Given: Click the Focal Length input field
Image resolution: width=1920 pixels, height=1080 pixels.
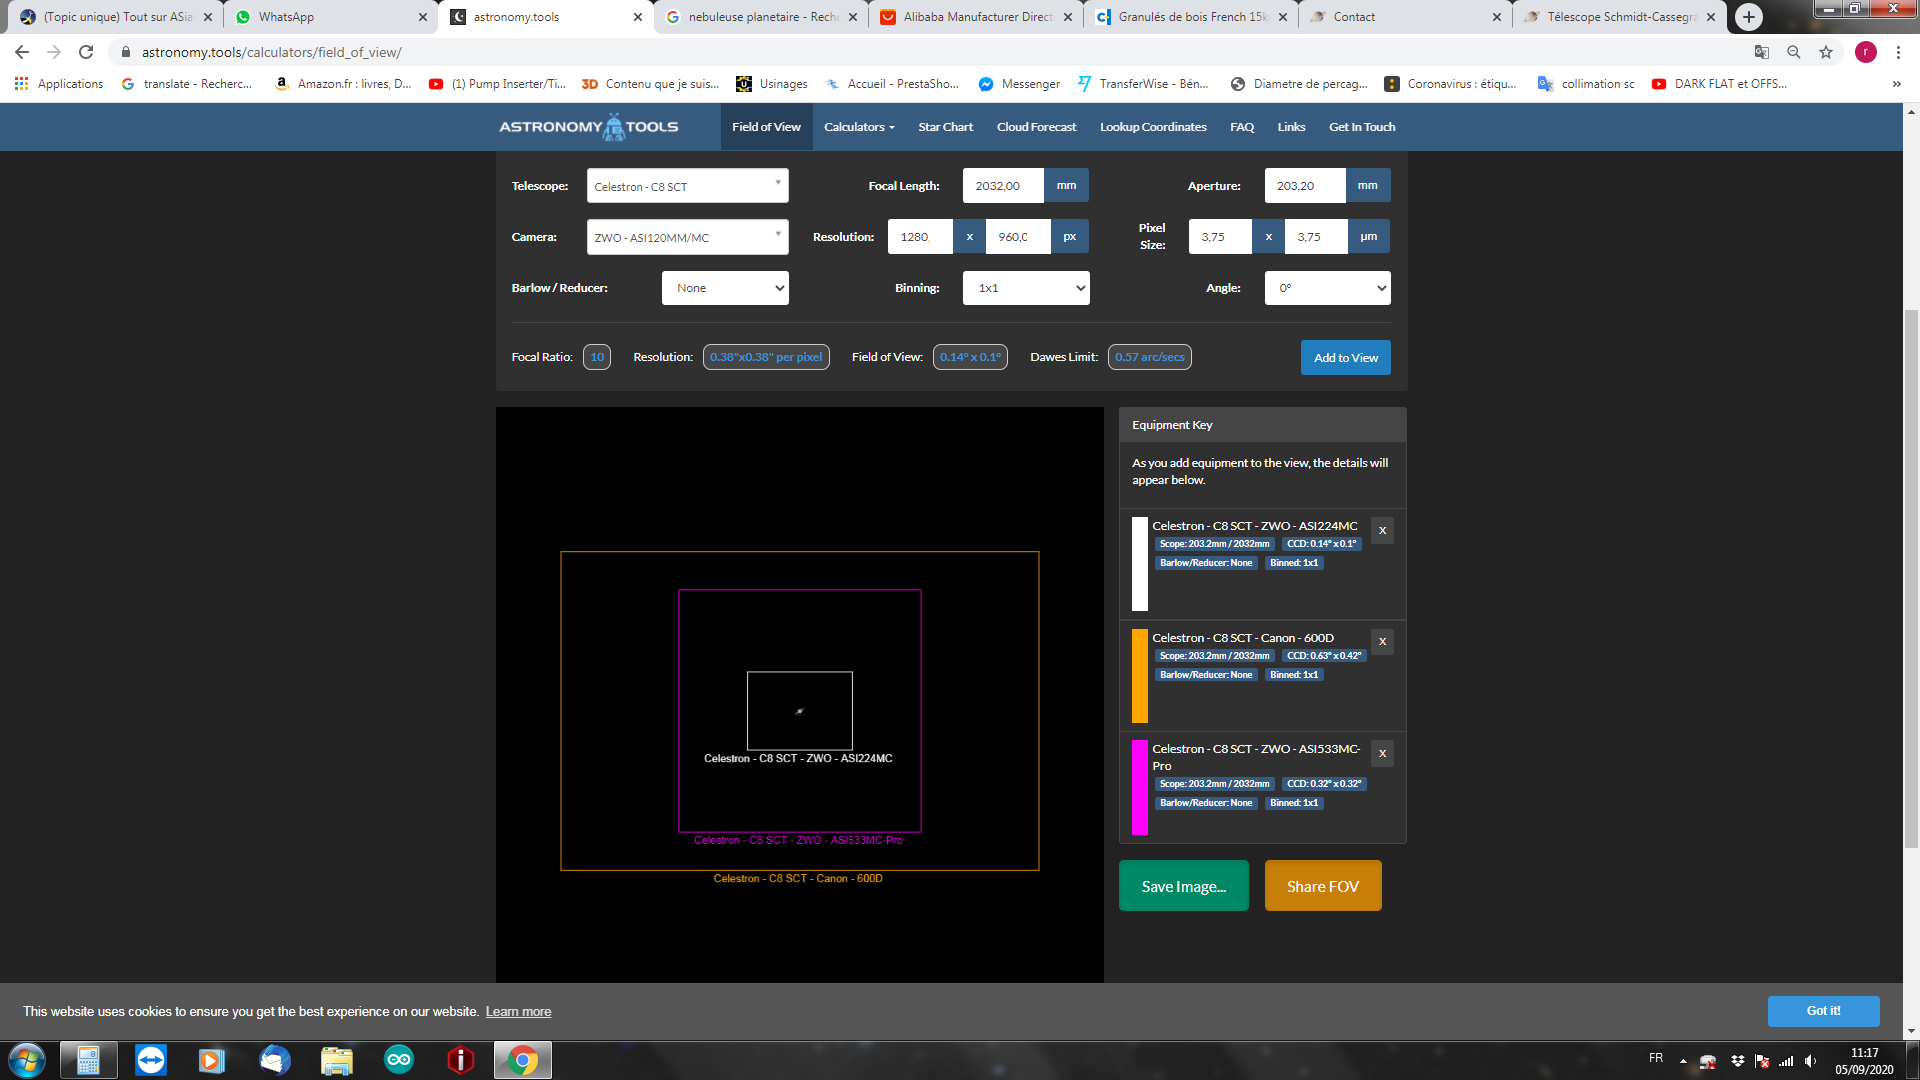Looking at the screenshot, I should [x=1003, y=186].
